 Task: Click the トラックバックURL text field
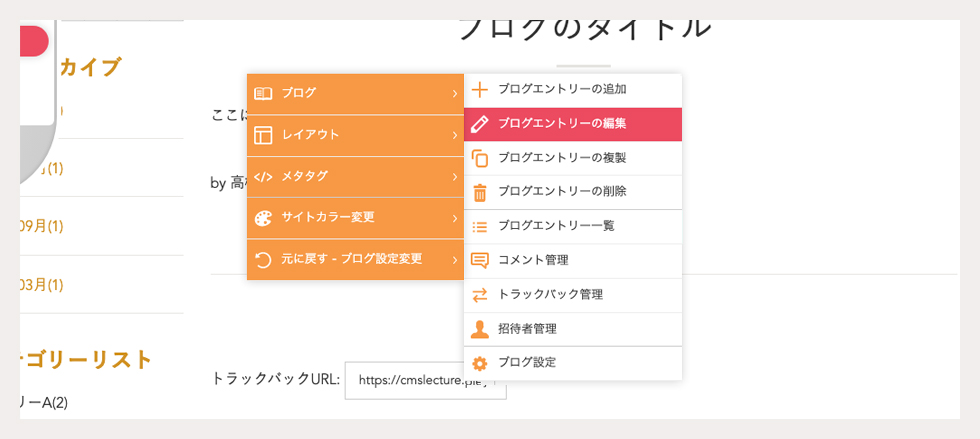click(425, 381)
